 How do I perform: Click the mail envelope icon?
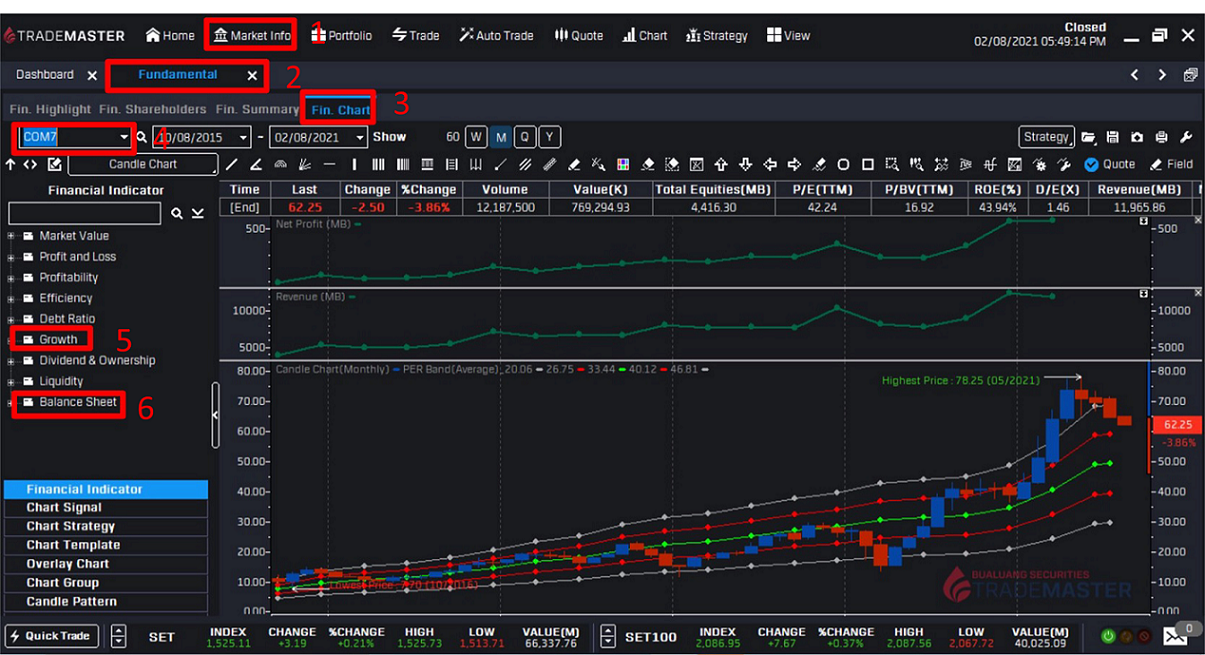(x=1175, y=636)
